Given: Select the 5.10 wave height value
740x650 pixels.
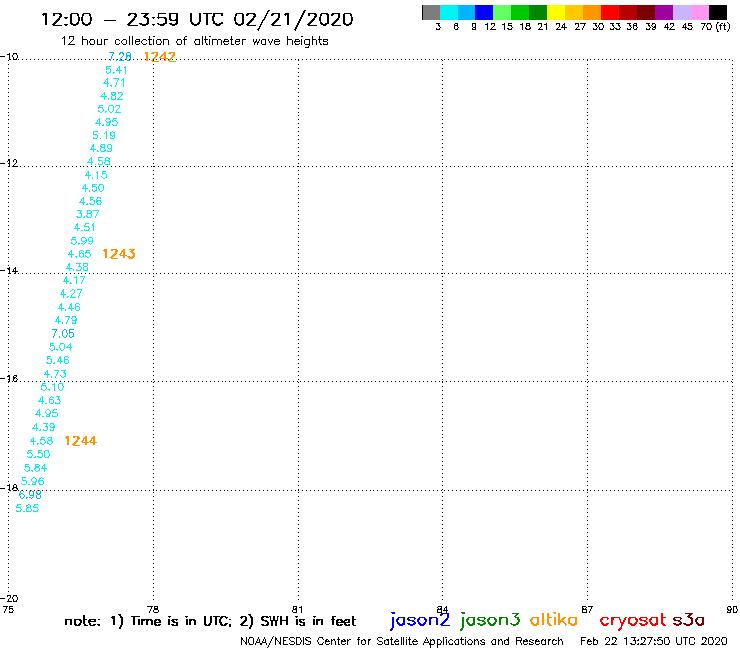Looking at the screenshot, I should click(x=52, y=387).
